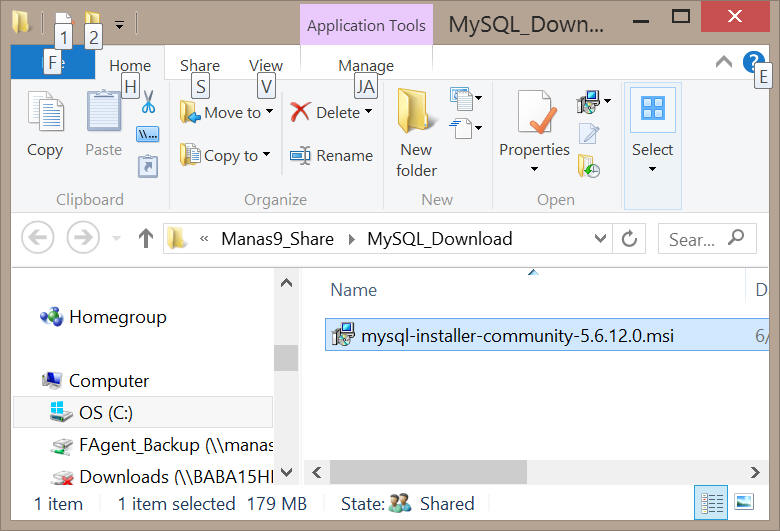Click the Edit pencil icon in Open group
The height and width of the screenshot is (531, 780).
click(589, 133)
